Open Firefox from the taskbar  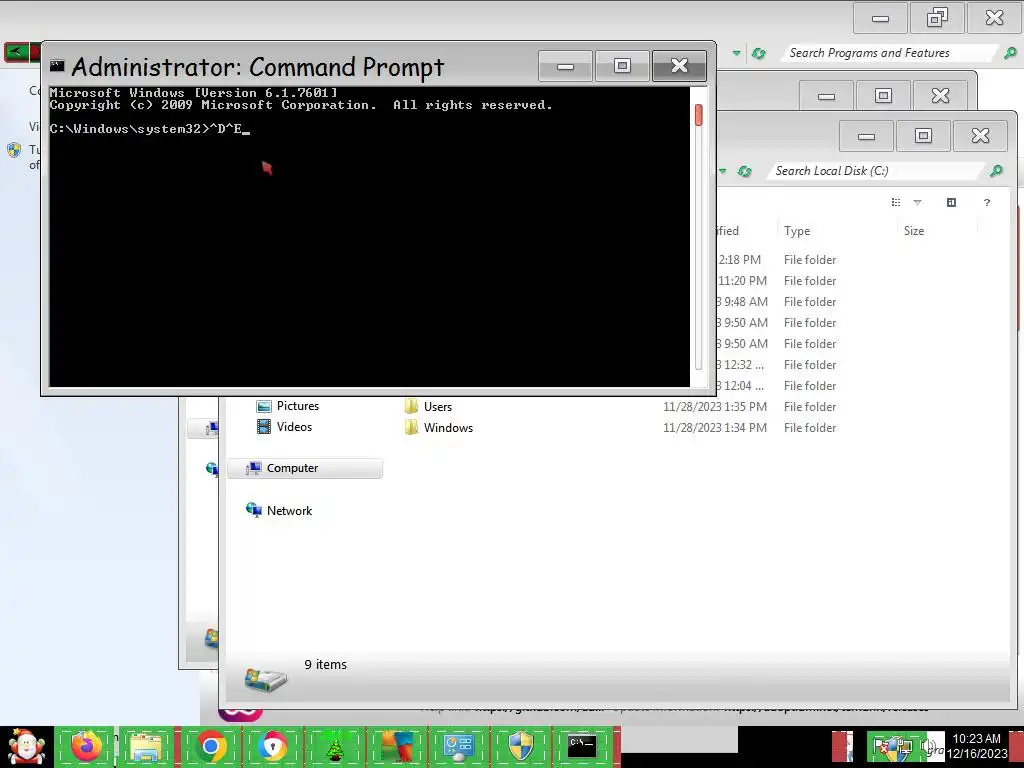(86, 746)
